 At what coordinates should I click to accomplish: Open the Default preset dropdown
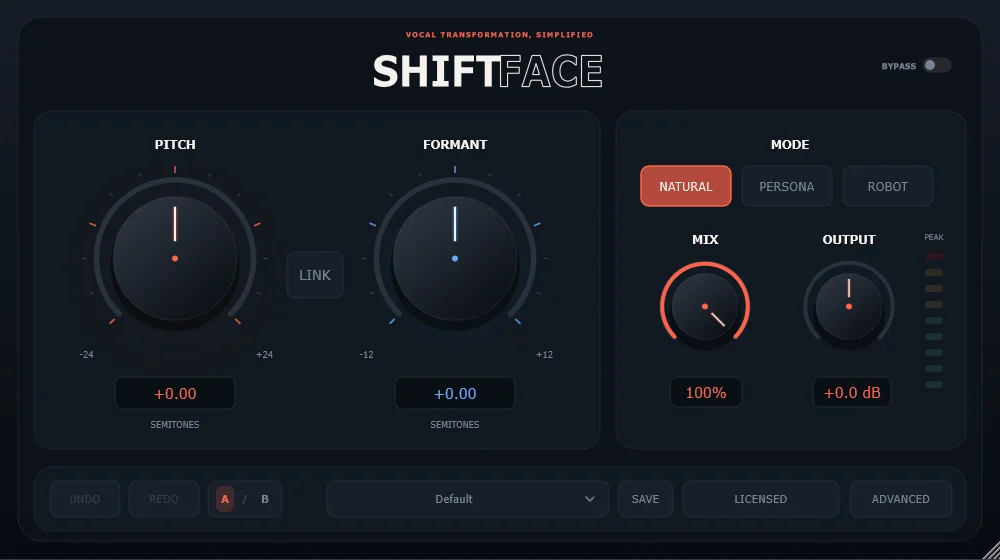tap(467, 499)
